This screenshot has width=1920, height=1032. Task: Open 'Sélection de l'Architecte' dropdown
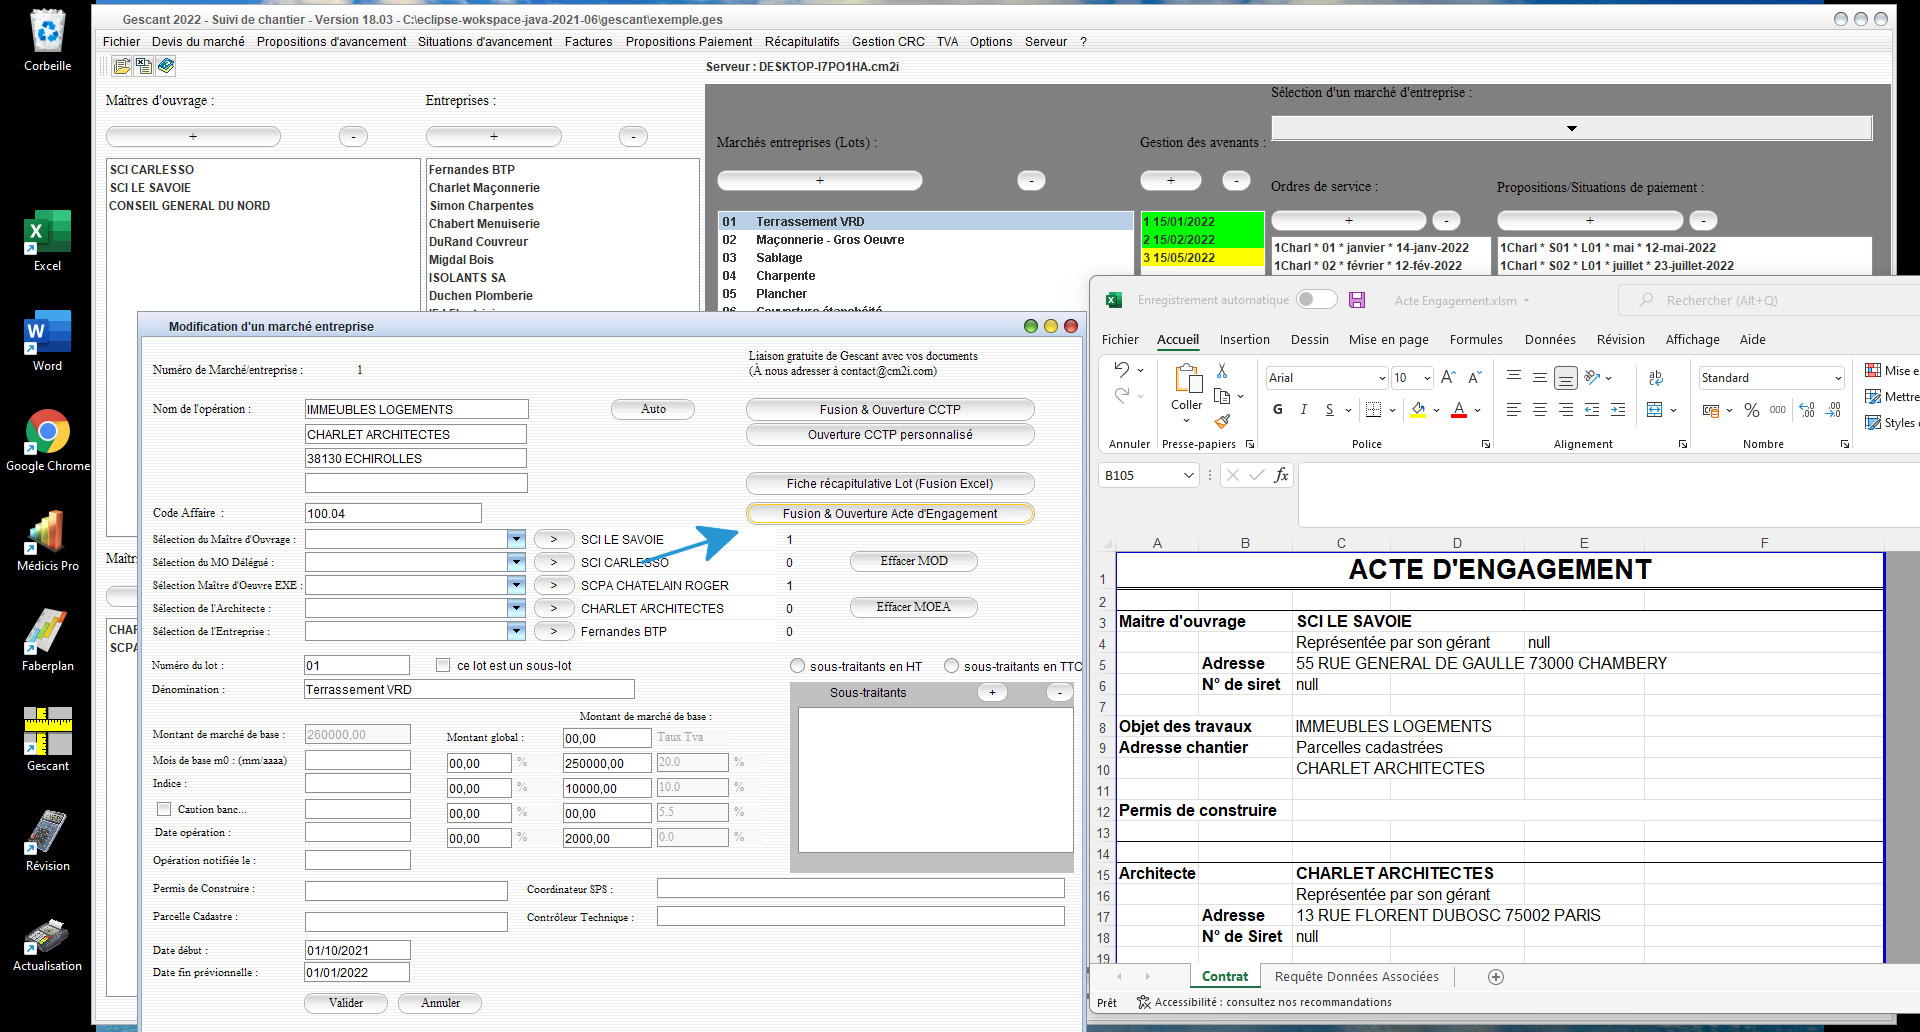516,608
